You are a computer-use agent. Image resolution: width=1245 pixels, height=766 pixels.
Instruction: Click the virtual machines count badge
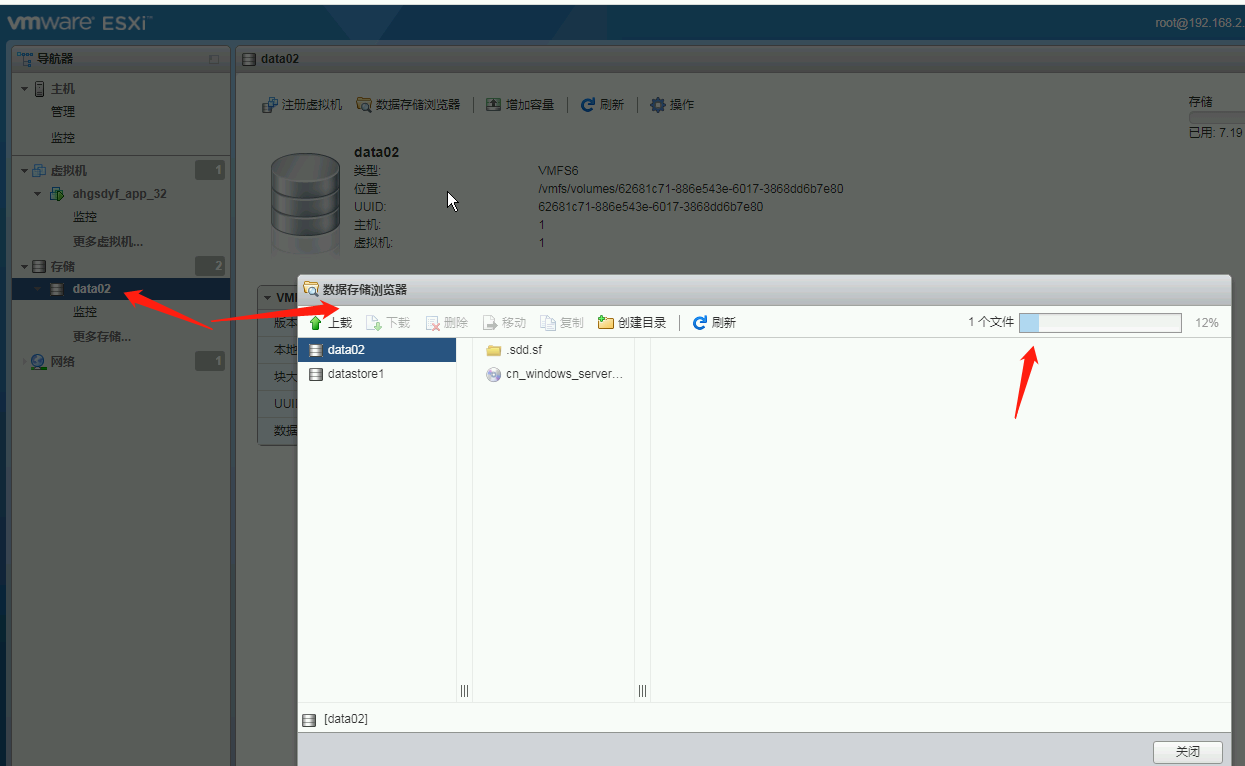pyautogui.click(x=210, y=171)
